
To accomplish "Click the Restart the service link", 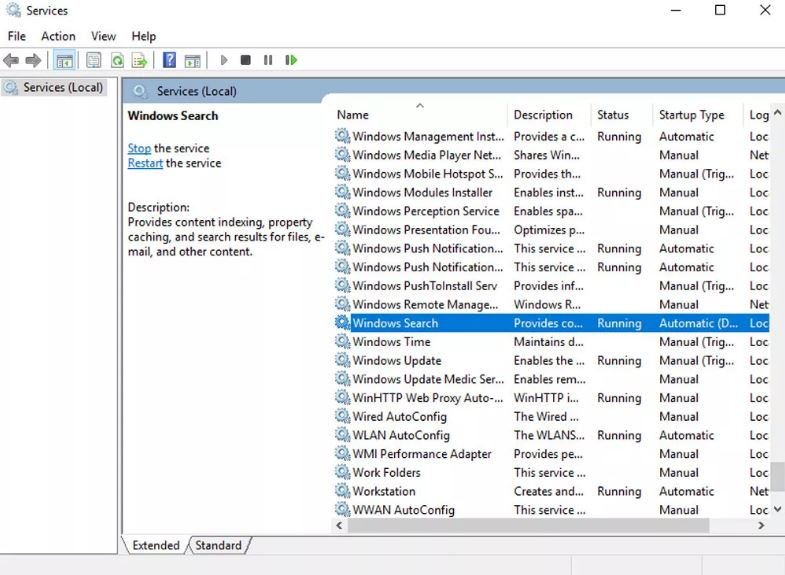I will pyautogui.click(x=145, y=163).
